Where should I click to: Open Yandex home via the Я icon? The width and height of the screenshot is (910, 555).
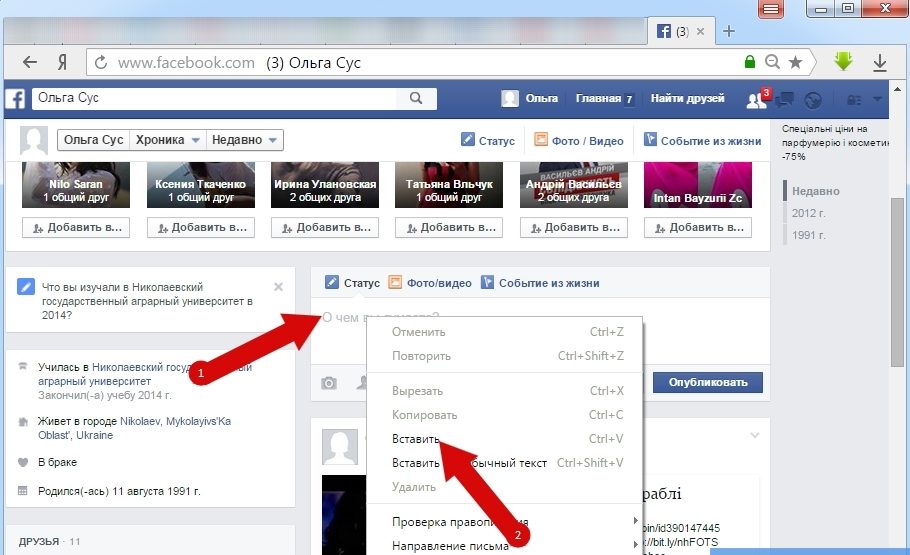(x=62, y=62)
